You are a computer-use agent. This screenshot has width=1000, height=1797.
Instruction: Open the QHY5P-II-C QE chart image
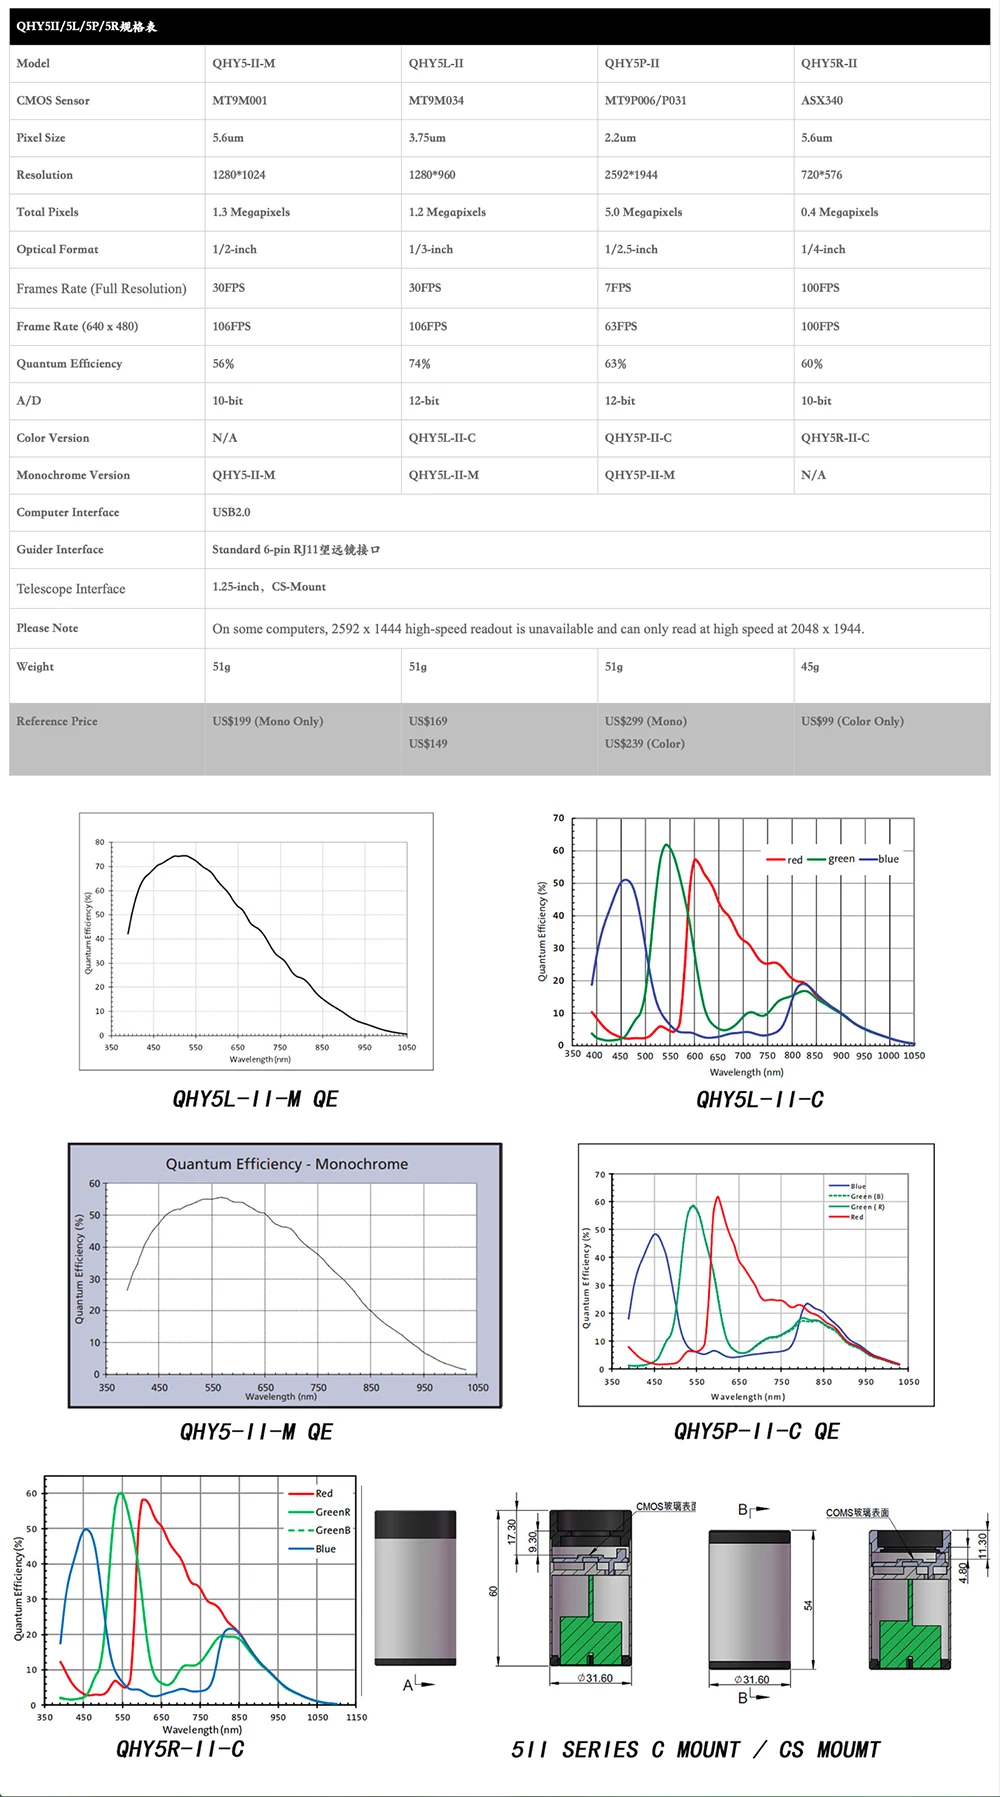(x=756, y=1275)
